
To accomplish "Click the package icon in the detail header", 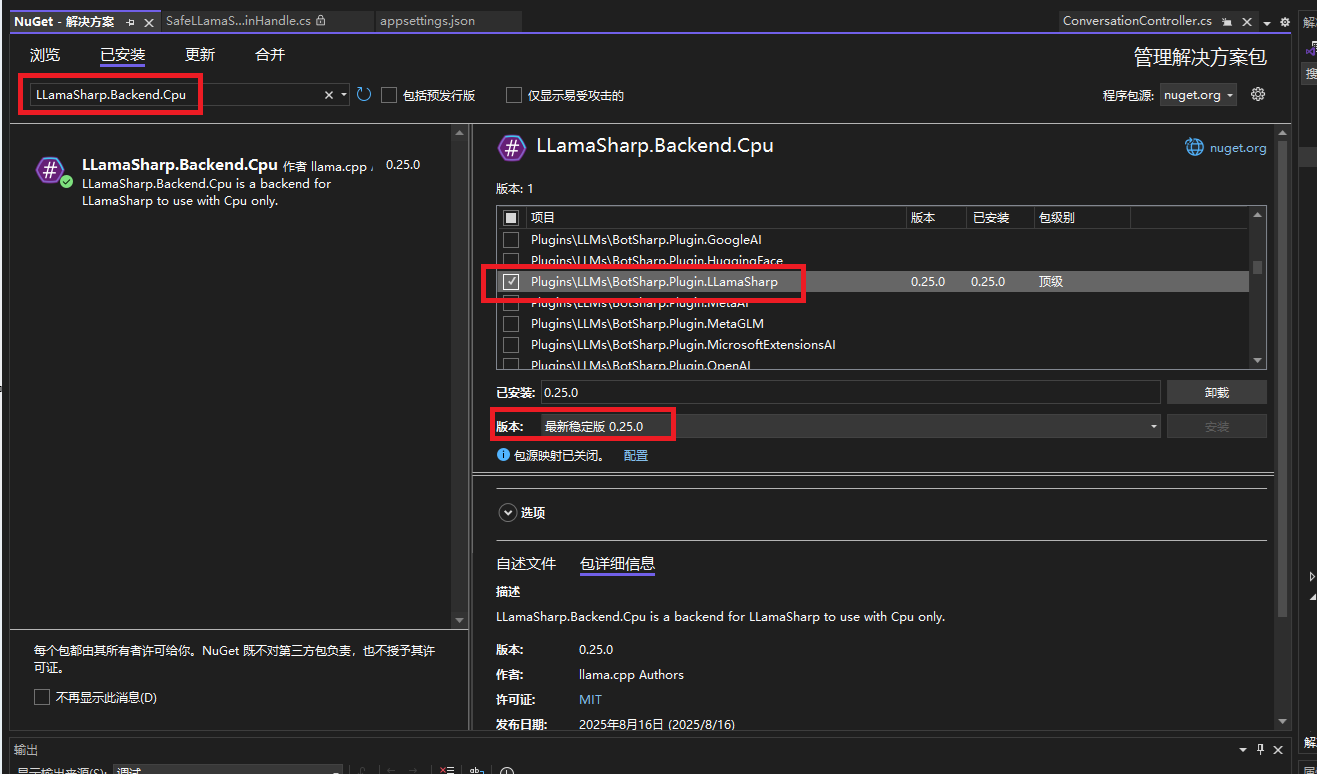I will (x=512, y=148).
